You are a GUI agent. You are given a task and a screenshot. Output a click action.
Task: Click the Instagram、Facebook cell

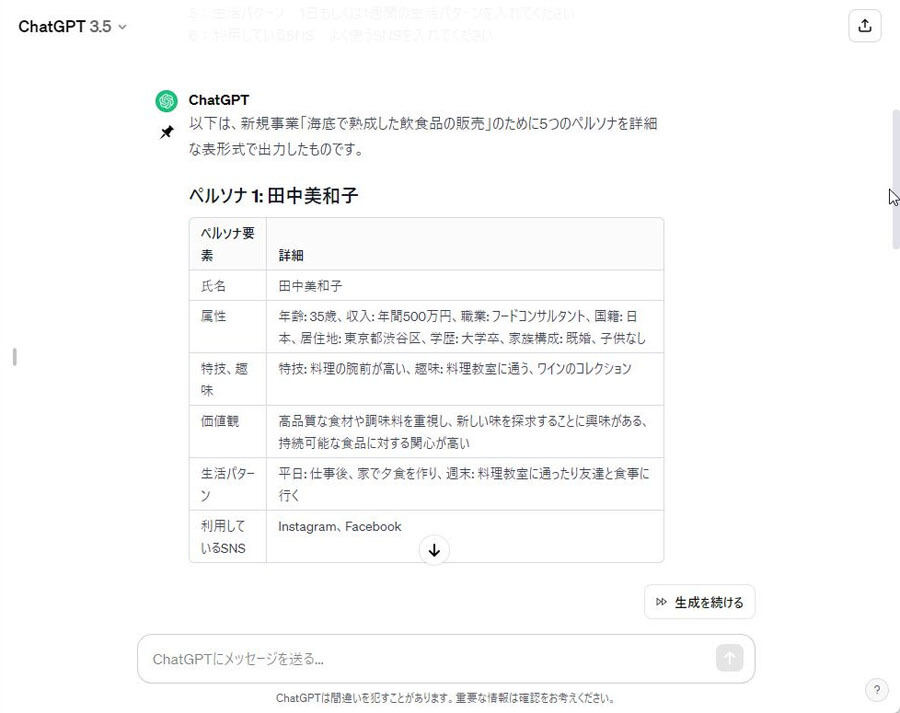coord(464,536)
